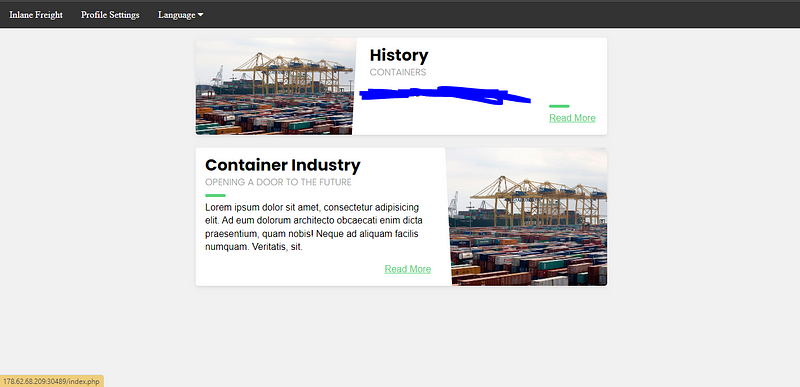Click the green accent bar above History's Read More
This screenshot has height=387, width=800.
point(559,106)
